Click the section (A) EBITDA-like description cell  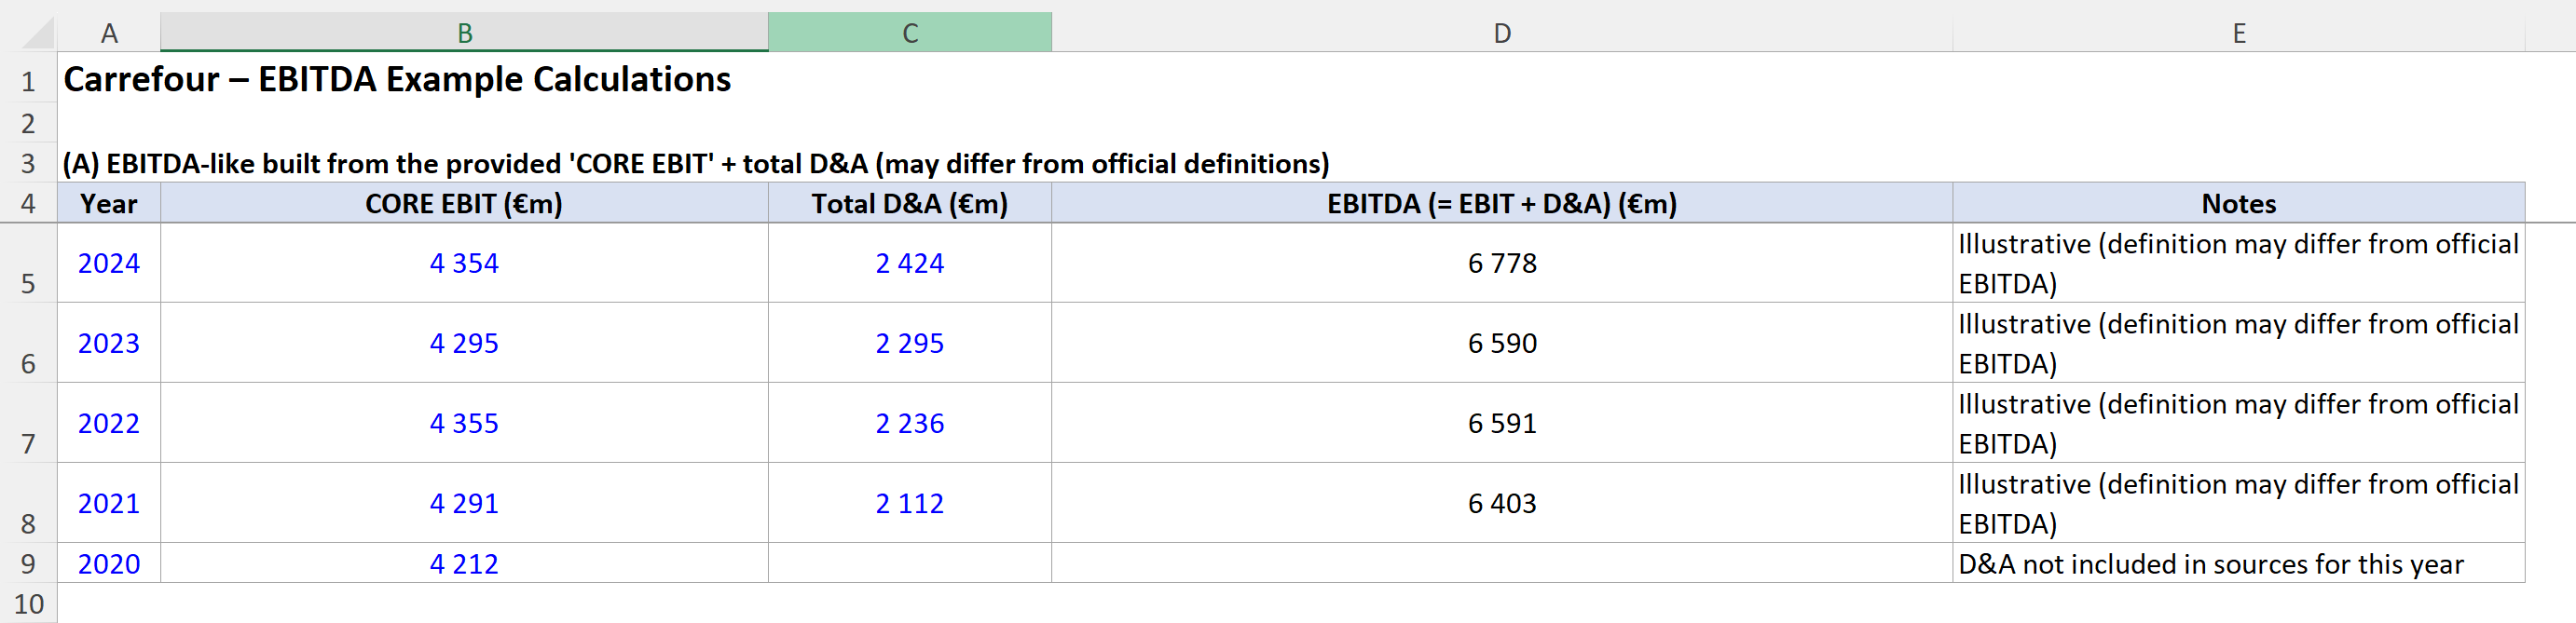[x=696, y=163]
